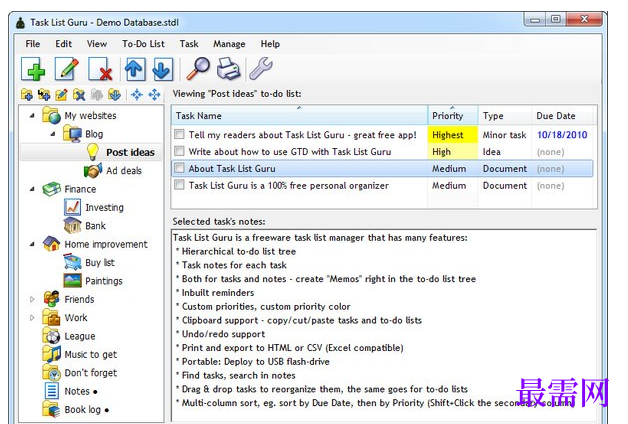Click the soccer ball icon beside League

(x=52, y=336)
